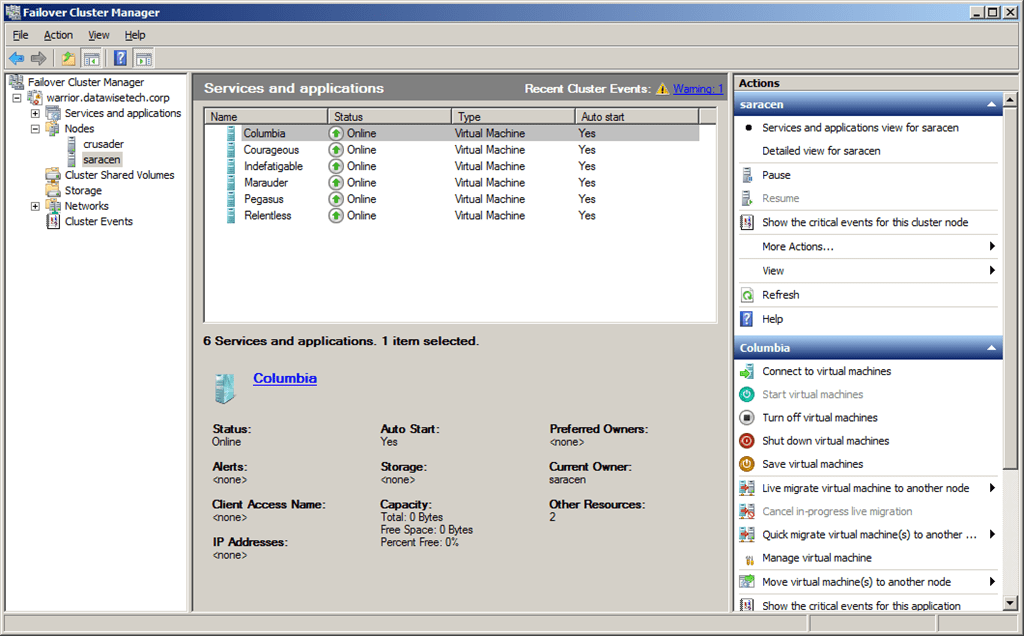Viewport: 1024px width, 636px height.
Task: Click the Forward arrow toolbar icon
Action: pos(39,59)
